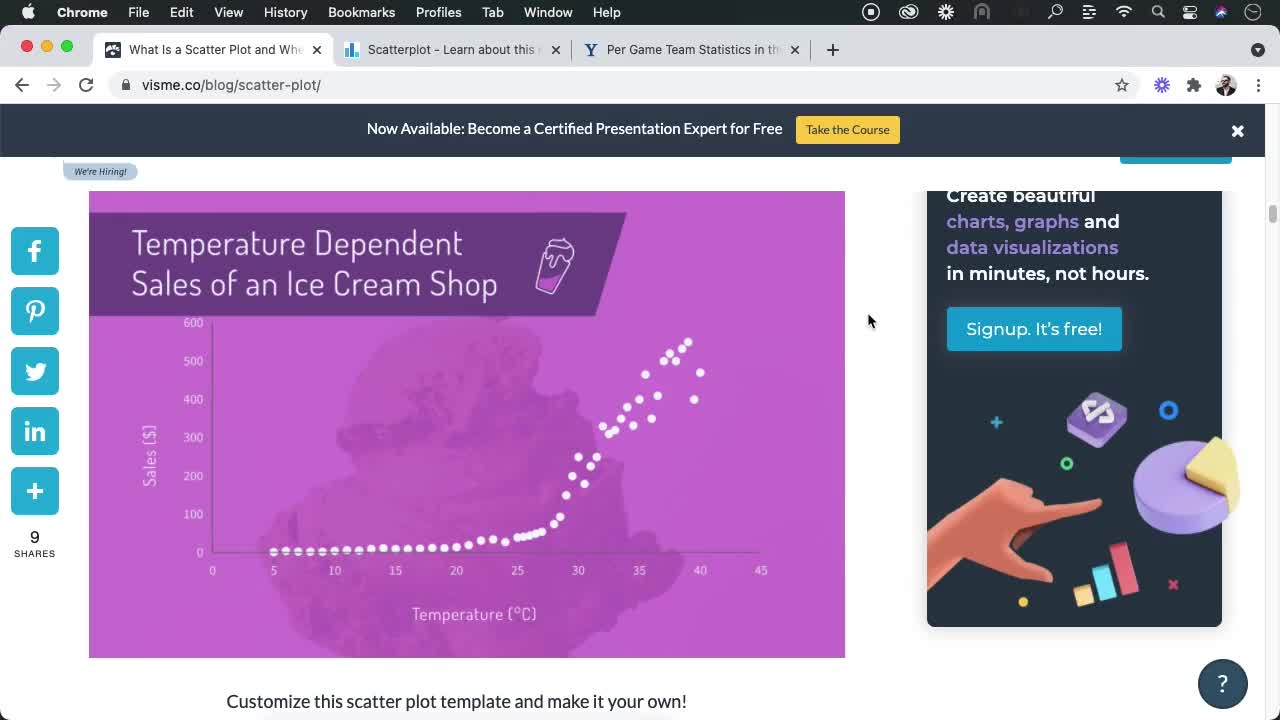Open Chrome's three-dot menu
This screenshot has width=1280, height=720.
(1258, 85)
